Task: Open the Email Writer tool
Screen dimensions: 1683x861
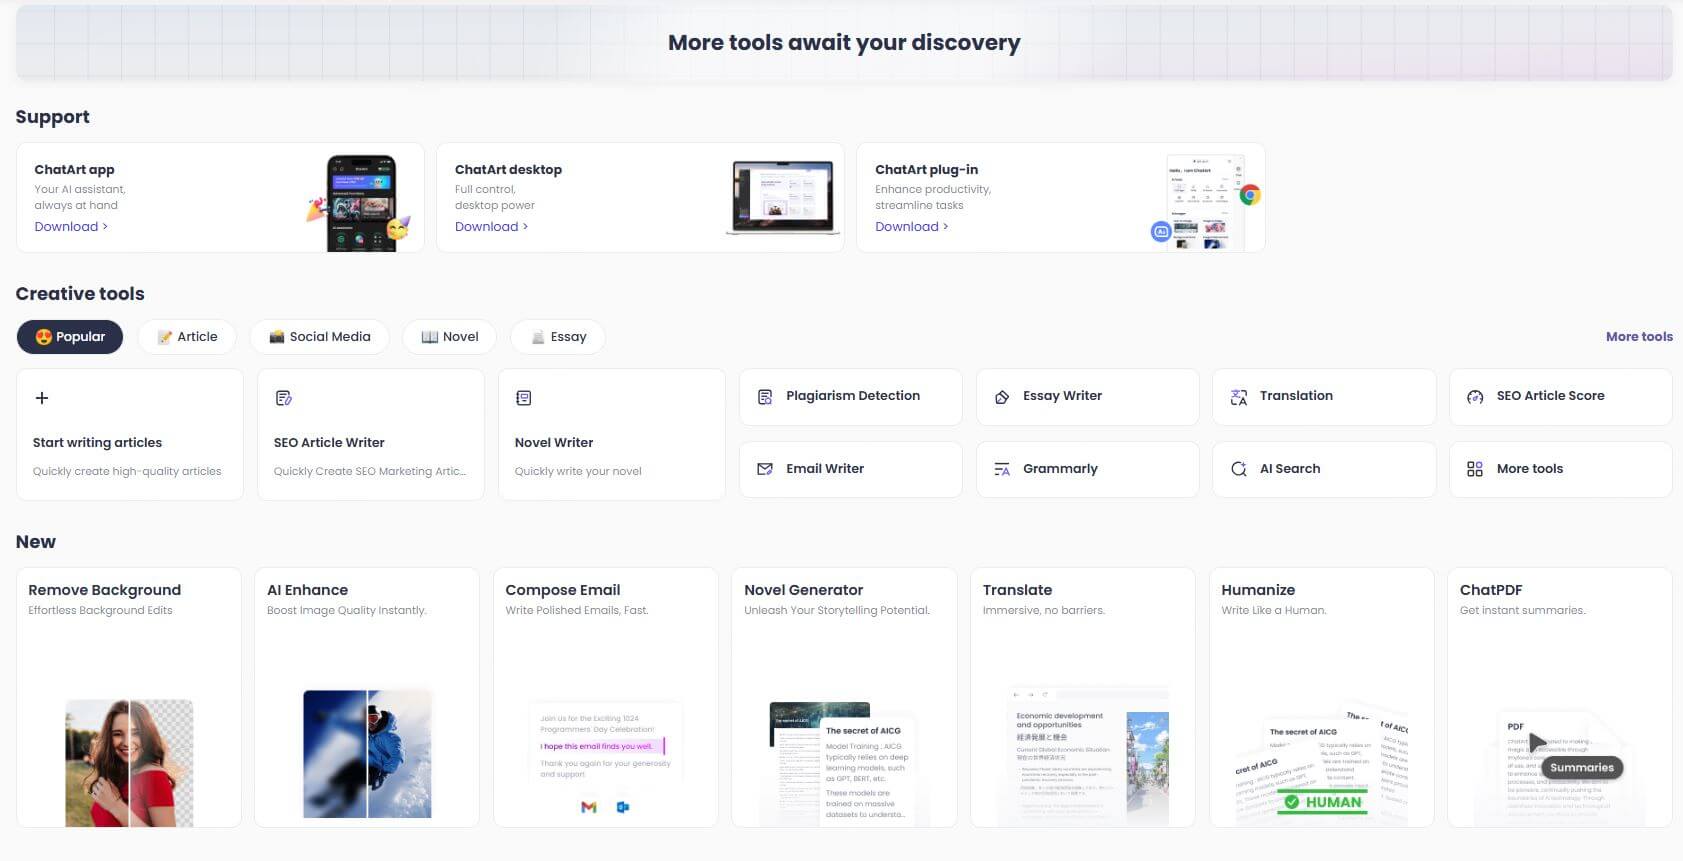Action: [x=851, y=469]
